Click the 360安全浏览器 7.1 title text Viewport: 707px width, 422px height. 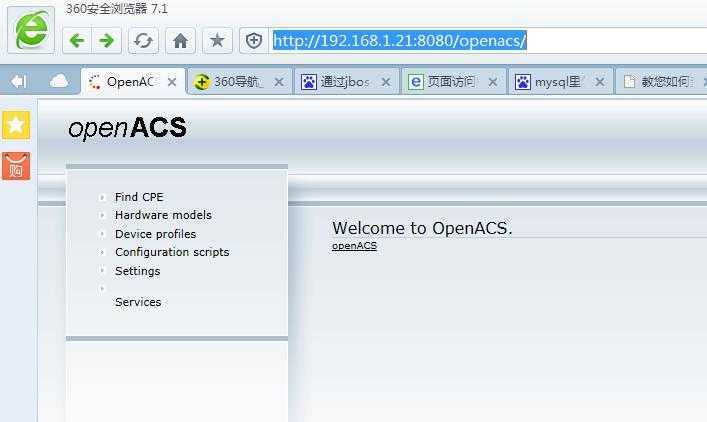[117, 9]
